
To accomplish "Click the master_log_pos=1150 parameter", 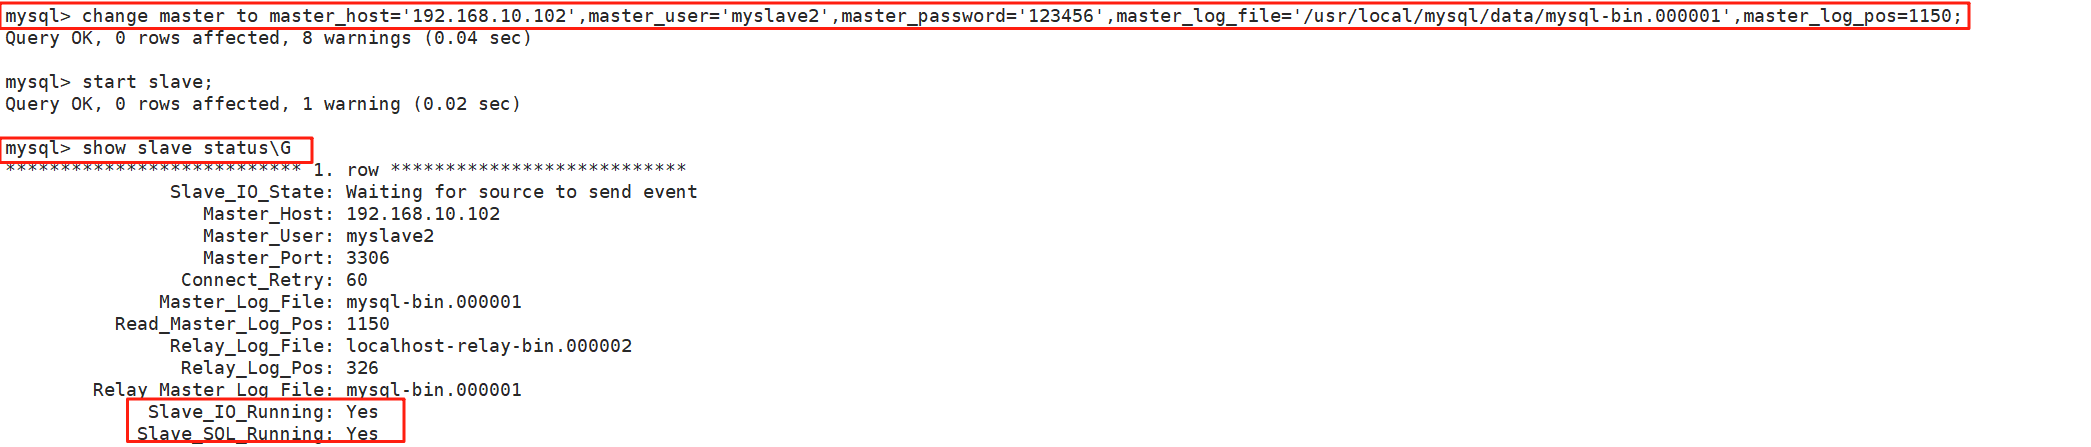I will [1847, 16].
